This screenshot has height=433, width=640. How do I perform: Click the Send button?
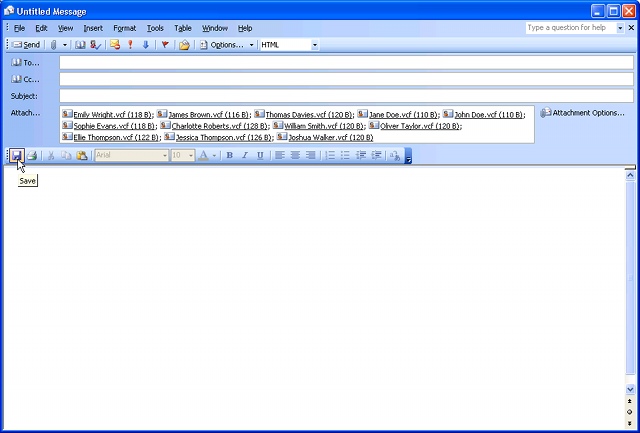coord(27,45)
